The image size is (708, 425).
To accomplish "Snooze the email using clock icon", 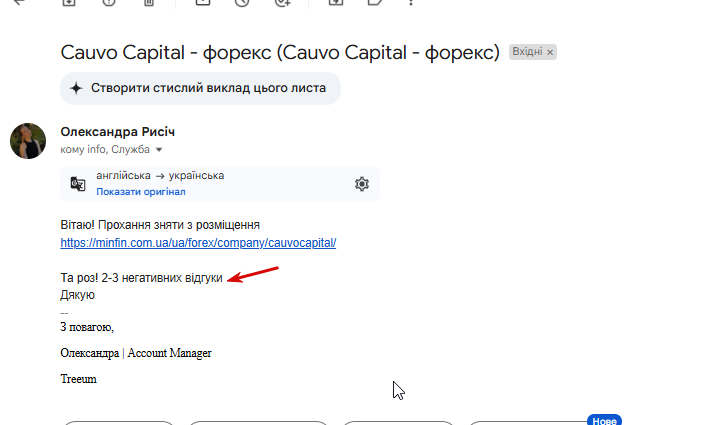I will [x=242, y=2].
